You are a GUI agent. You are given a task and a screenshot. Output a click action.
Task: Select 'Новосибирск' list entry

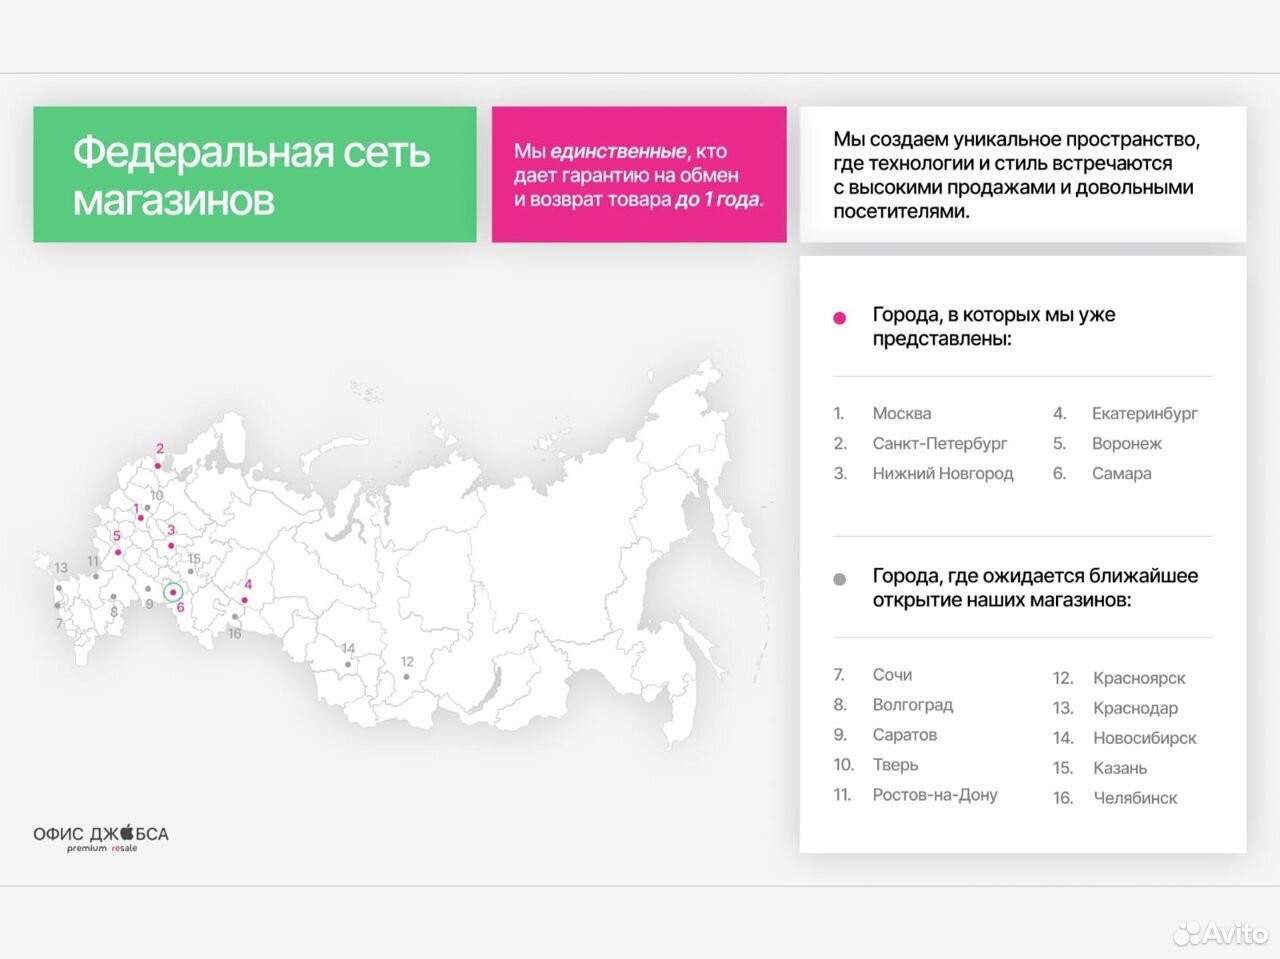[x=1145, y=738]
